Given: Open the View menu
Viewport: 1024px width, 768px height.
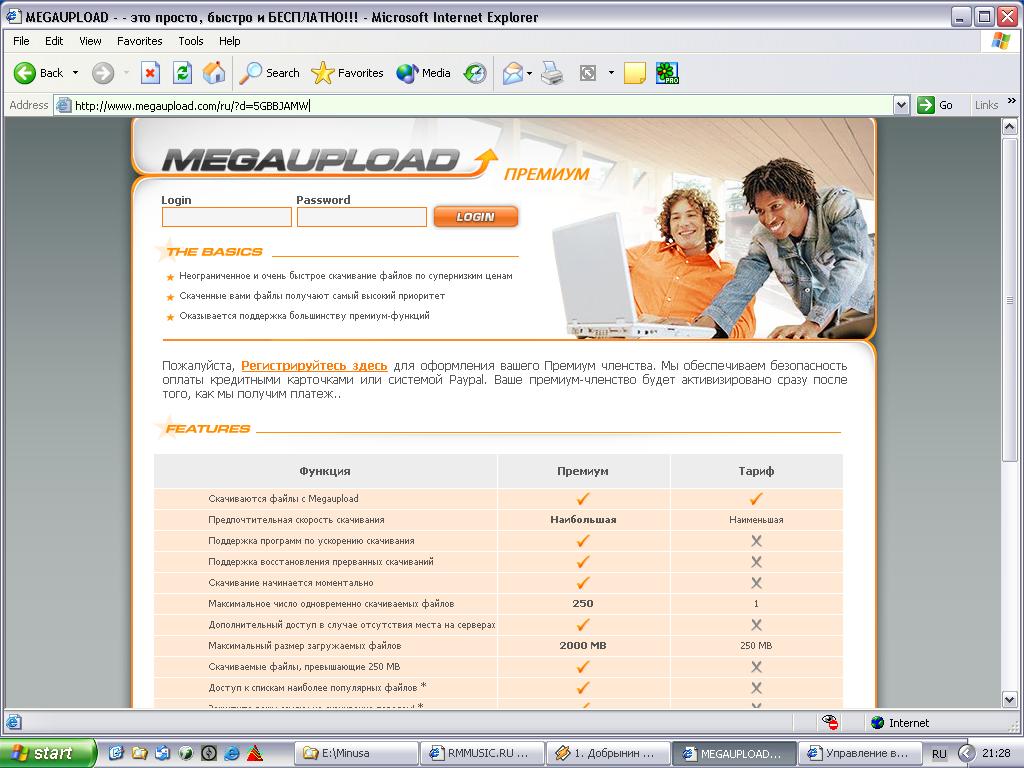Looking at the screenshot, I should pyautogui.click(x=90, y=40).
